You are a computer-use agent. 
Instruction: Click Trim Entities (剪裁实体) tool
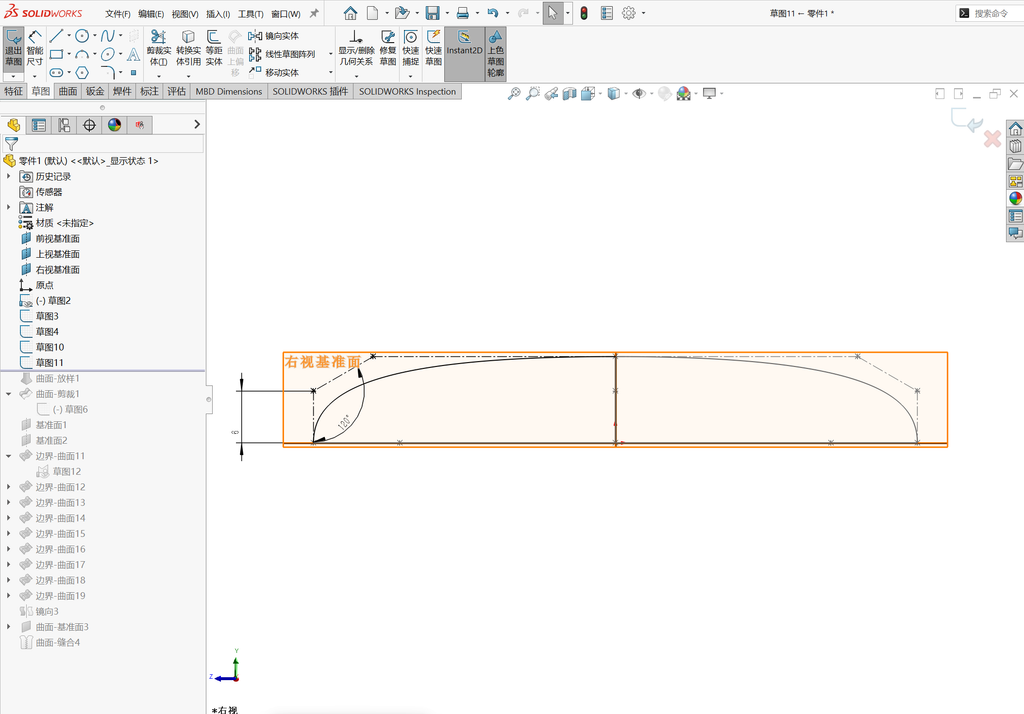159,48
